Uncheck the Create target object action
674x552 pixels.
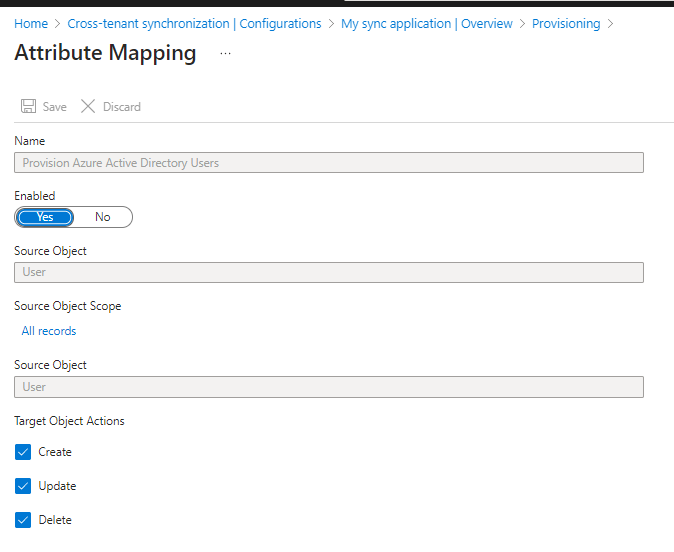pyautogui.click(x=24, y=452)
